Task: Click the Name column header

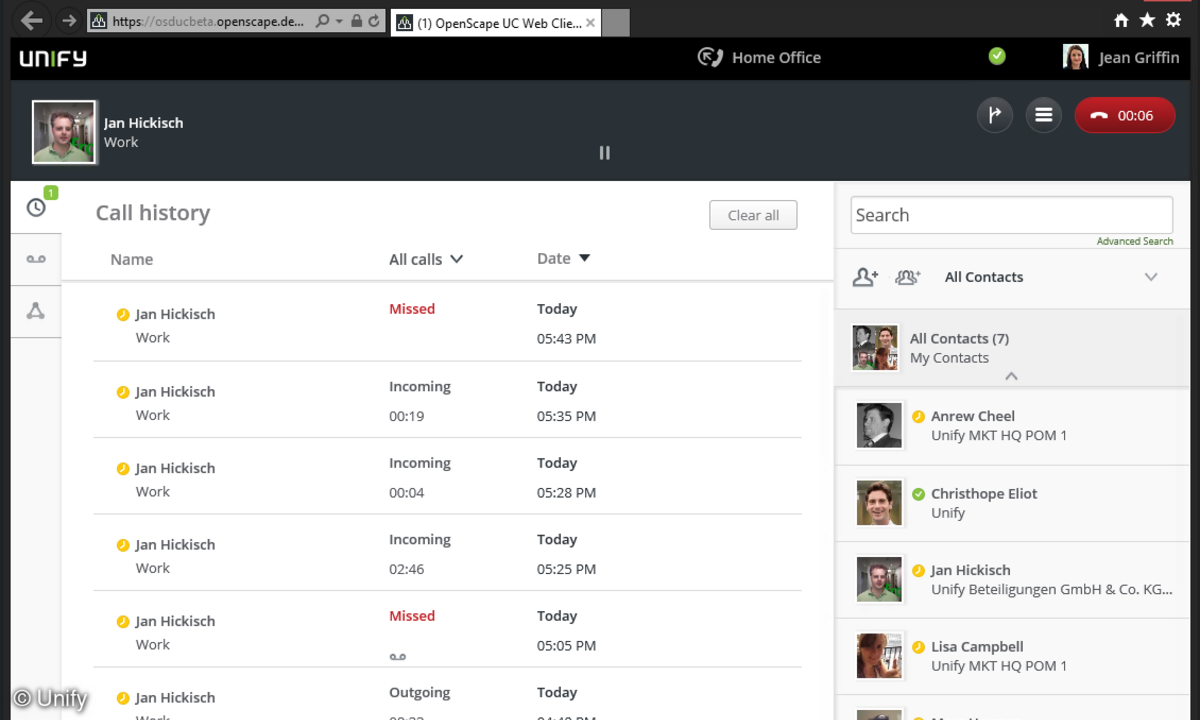Action: click(132, 259)
